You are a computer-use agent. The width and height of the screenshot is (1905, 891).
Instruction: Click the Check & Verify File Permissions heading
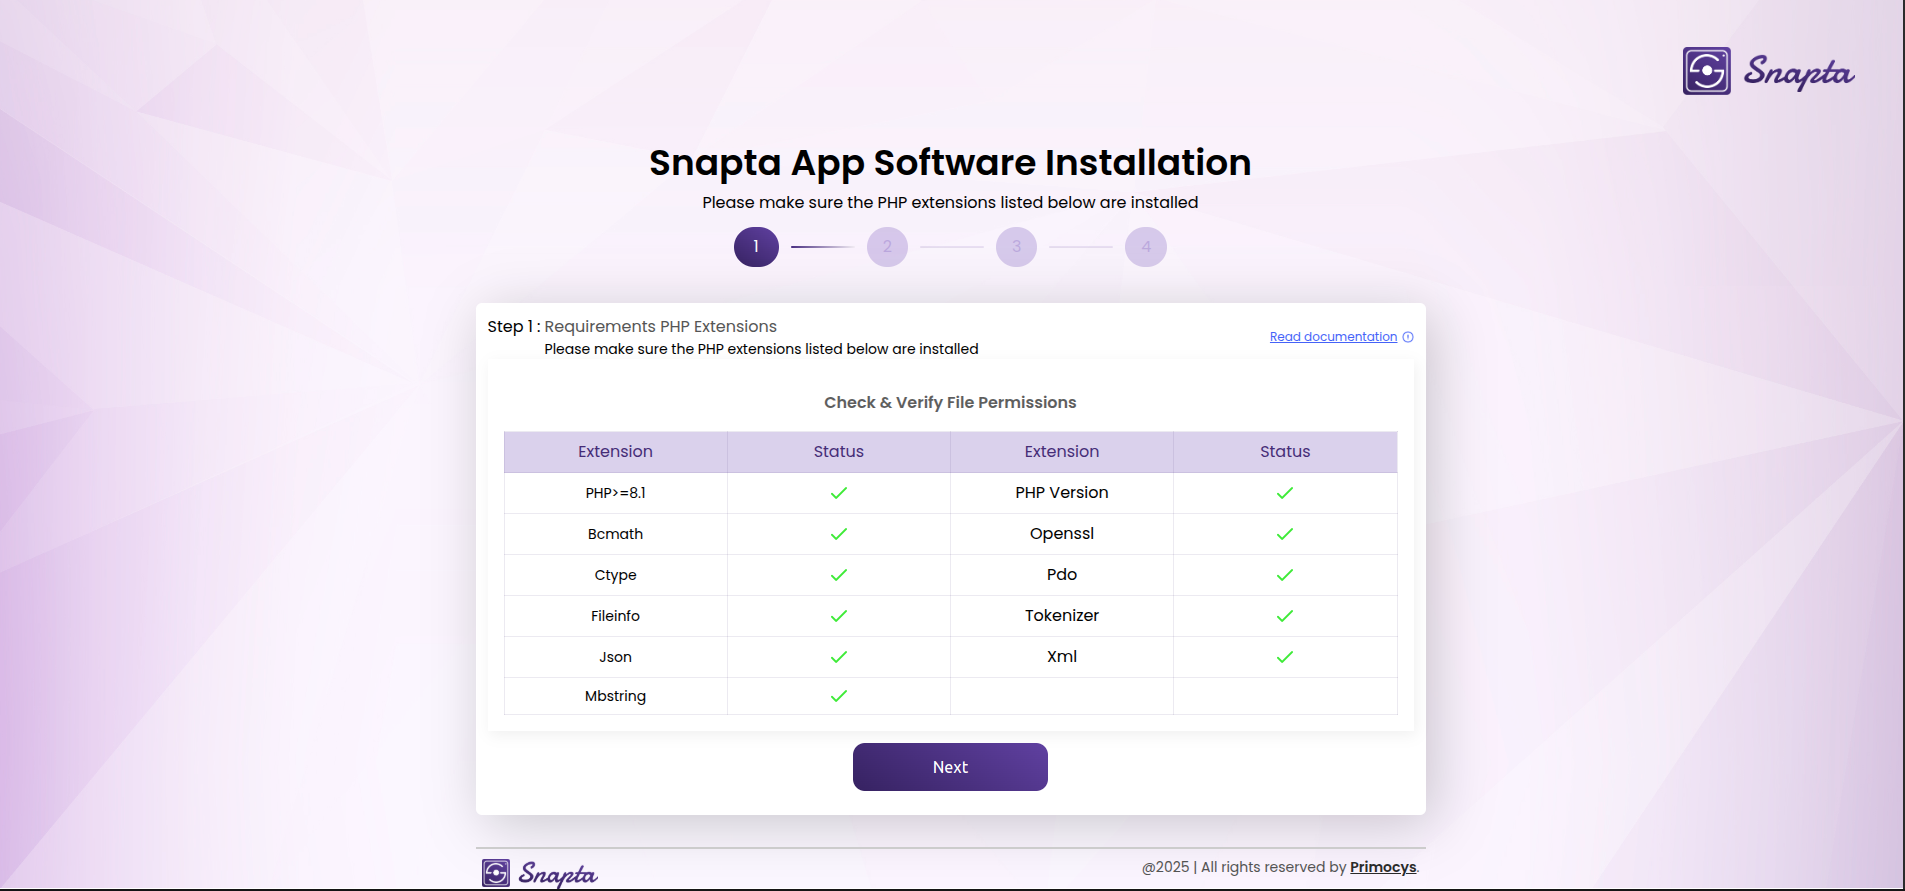(x=950, y=402)
